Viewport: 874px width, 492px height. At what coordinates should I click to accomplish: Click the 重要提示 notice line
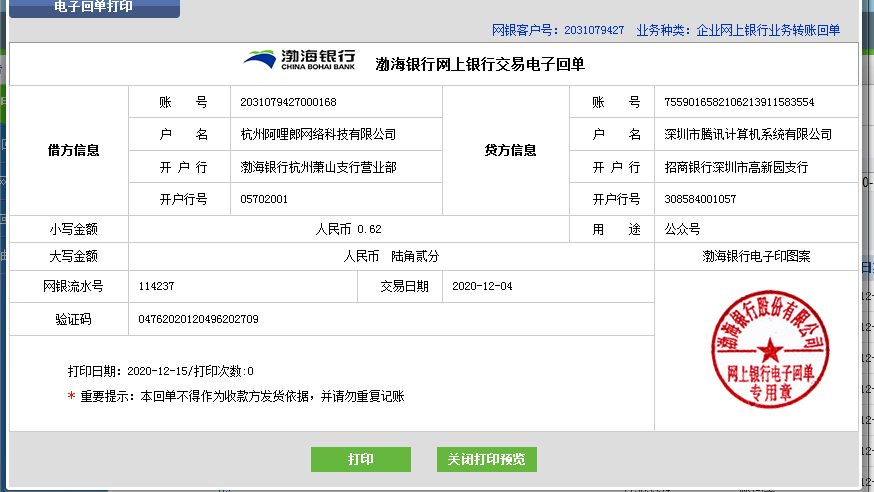(236, 396)
